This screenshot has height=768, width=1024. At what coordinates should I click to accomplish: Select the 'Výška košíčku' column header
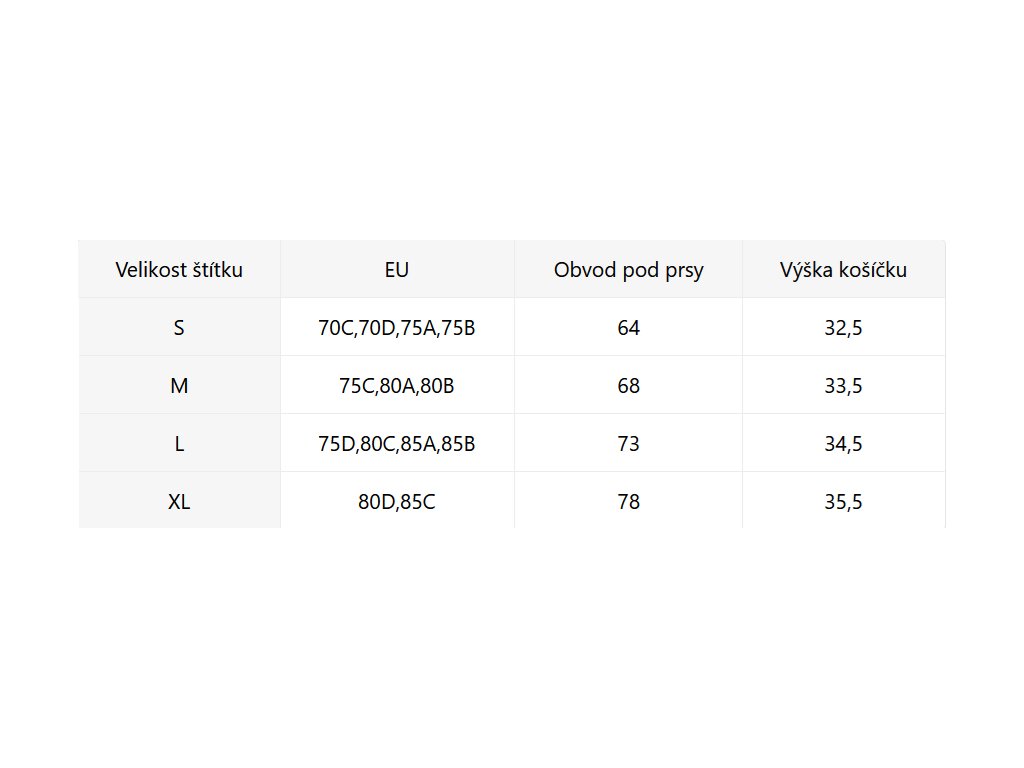pos(843,269)
